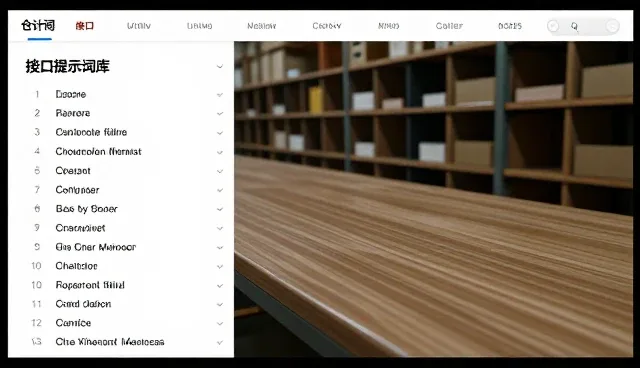Expand chevron beside "Ropeeront" row
This screenshot has width=640, height=368.
[220, 286]
